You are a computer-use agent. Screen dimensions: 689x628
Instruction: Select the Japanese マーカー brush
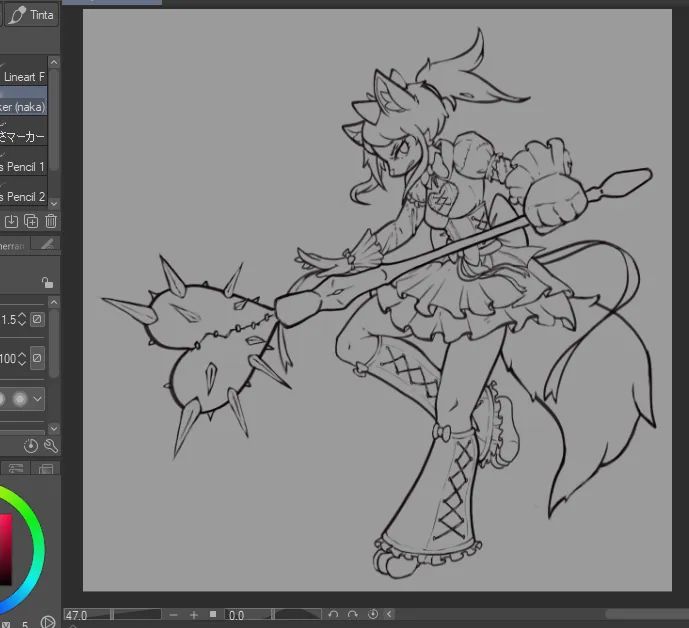coord(23,131)
